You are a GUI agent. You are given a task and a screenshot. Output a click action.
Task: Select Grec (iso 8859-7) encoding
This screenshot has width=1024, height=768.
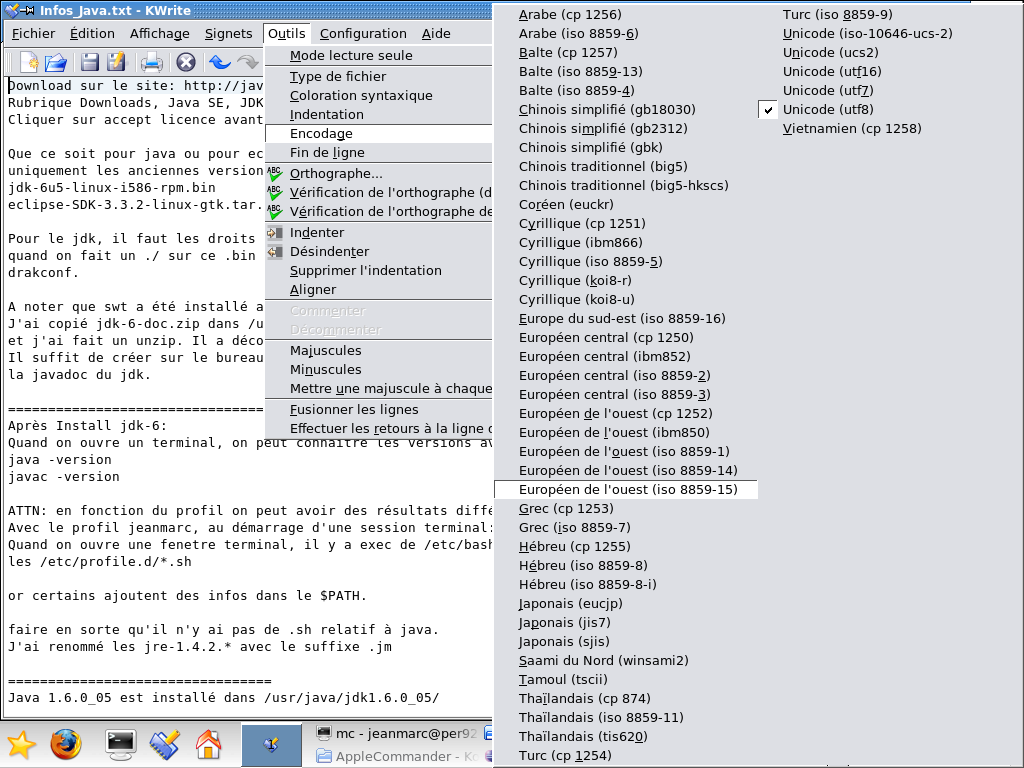[626, 527]
